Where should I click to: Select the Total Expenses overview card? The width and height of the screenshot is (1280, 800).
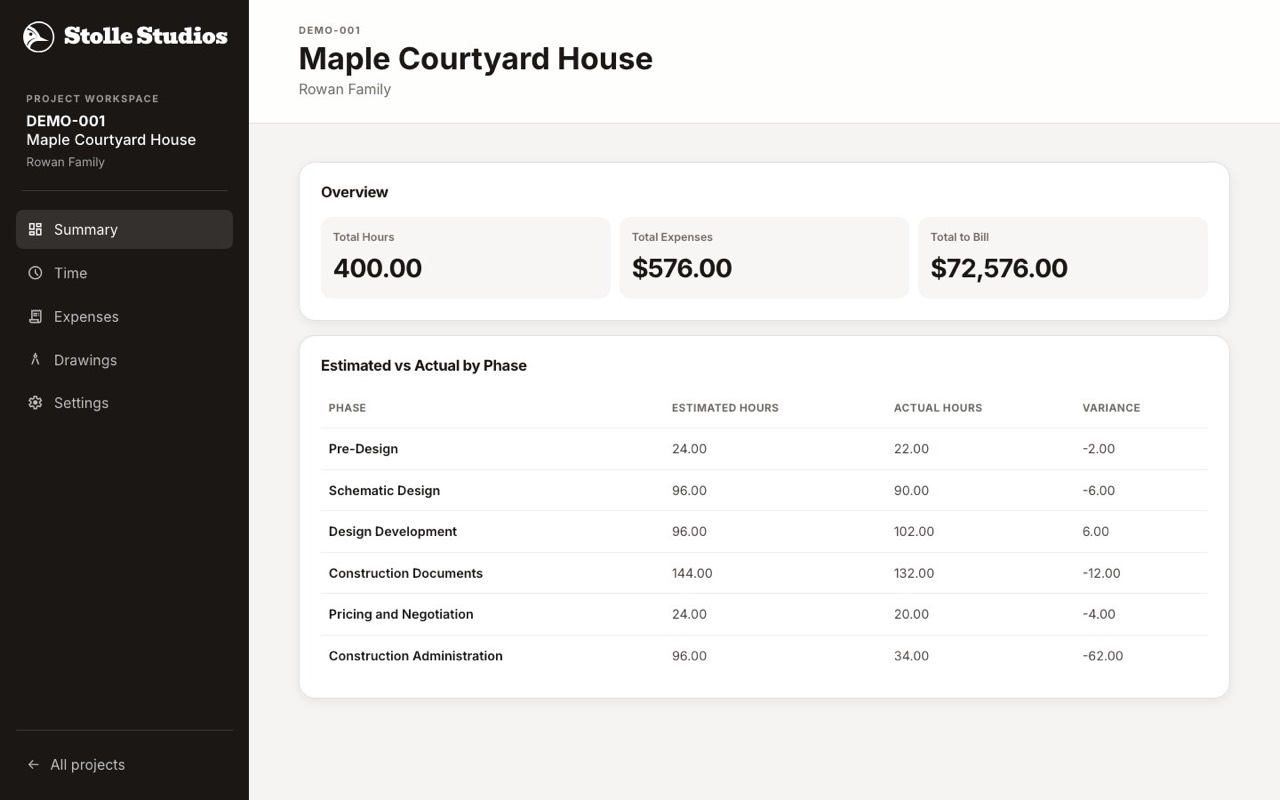click(x=764, y=257)
